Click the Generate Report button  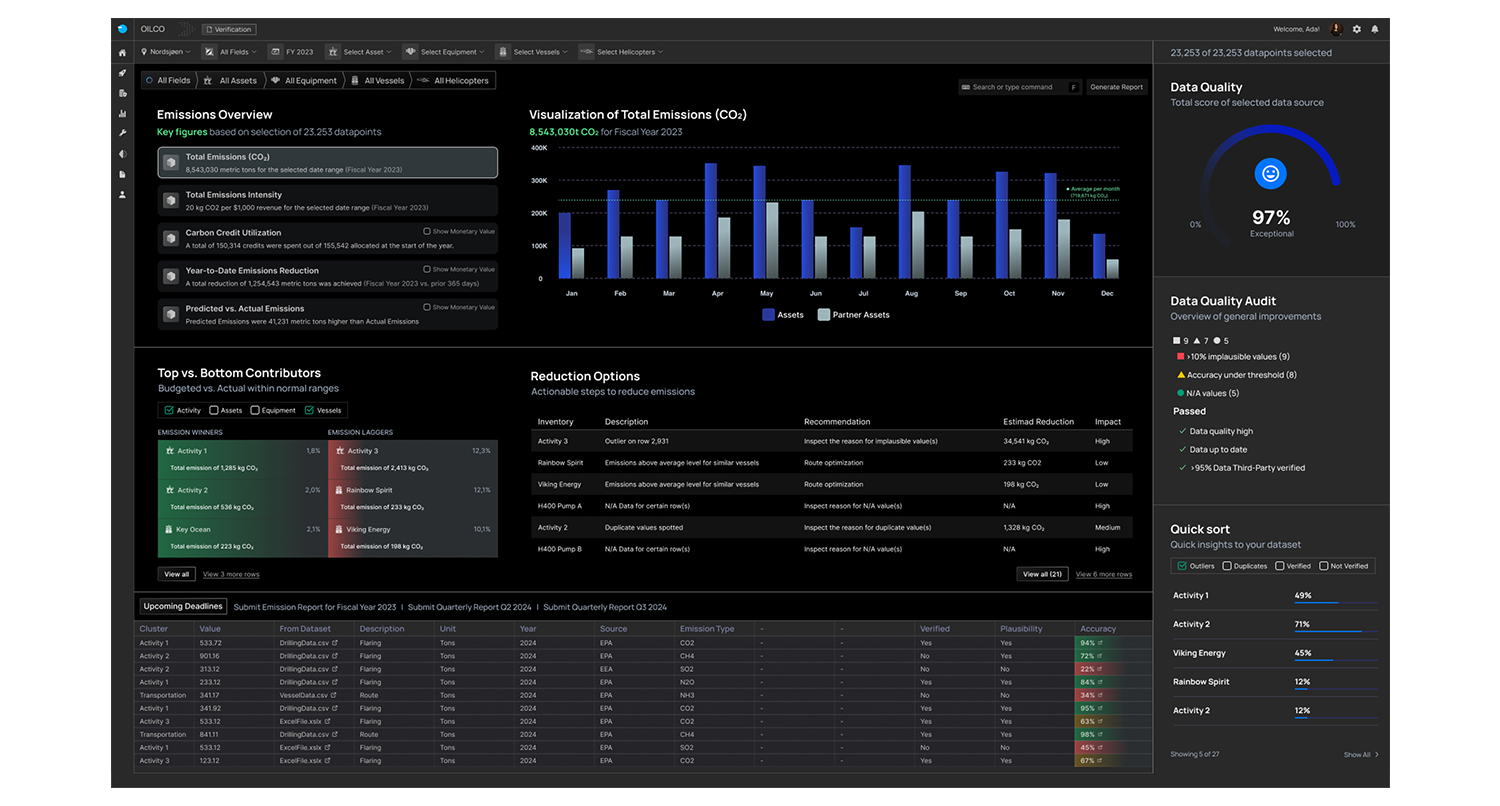1116,87
